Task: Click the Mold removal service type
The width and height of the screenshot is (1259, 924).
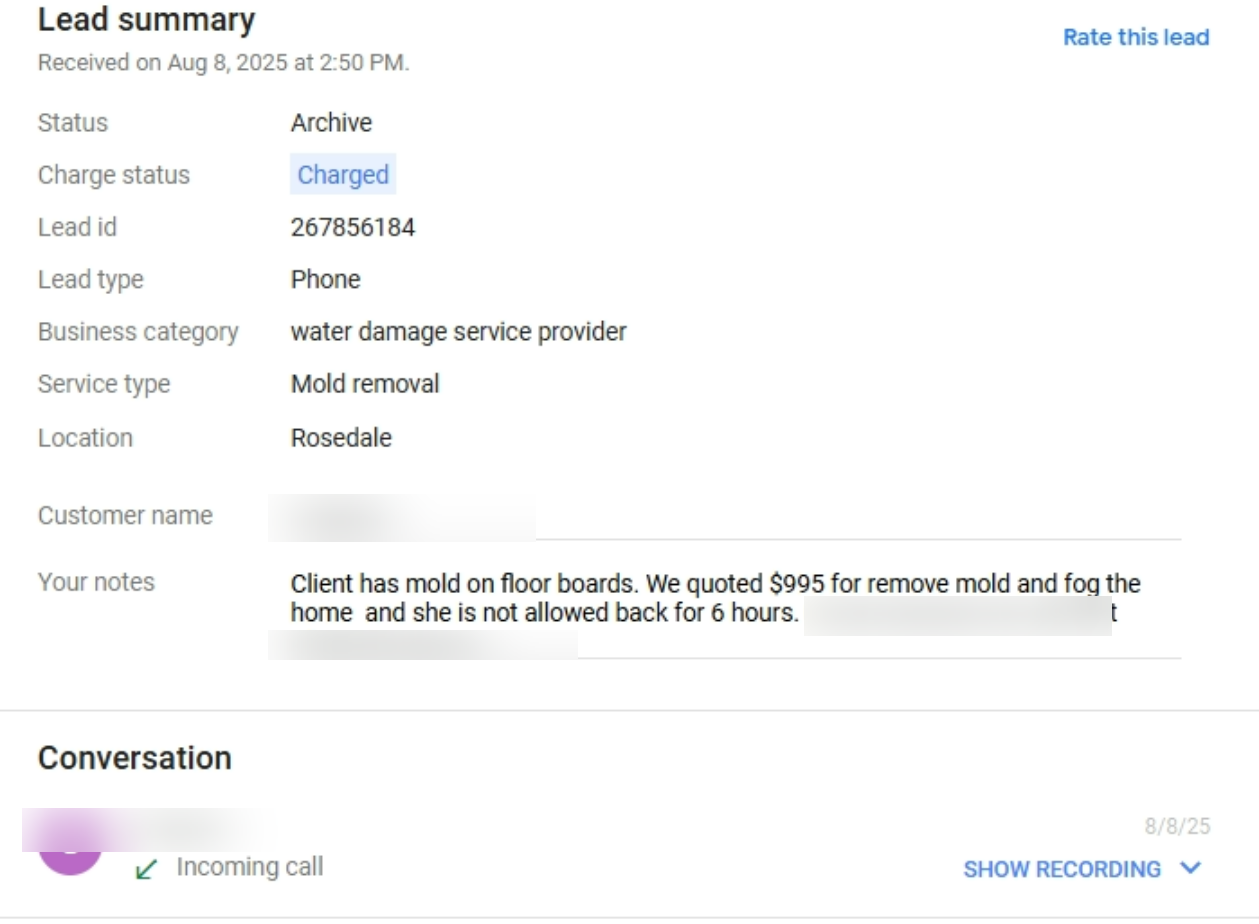Action: point(364,384)
